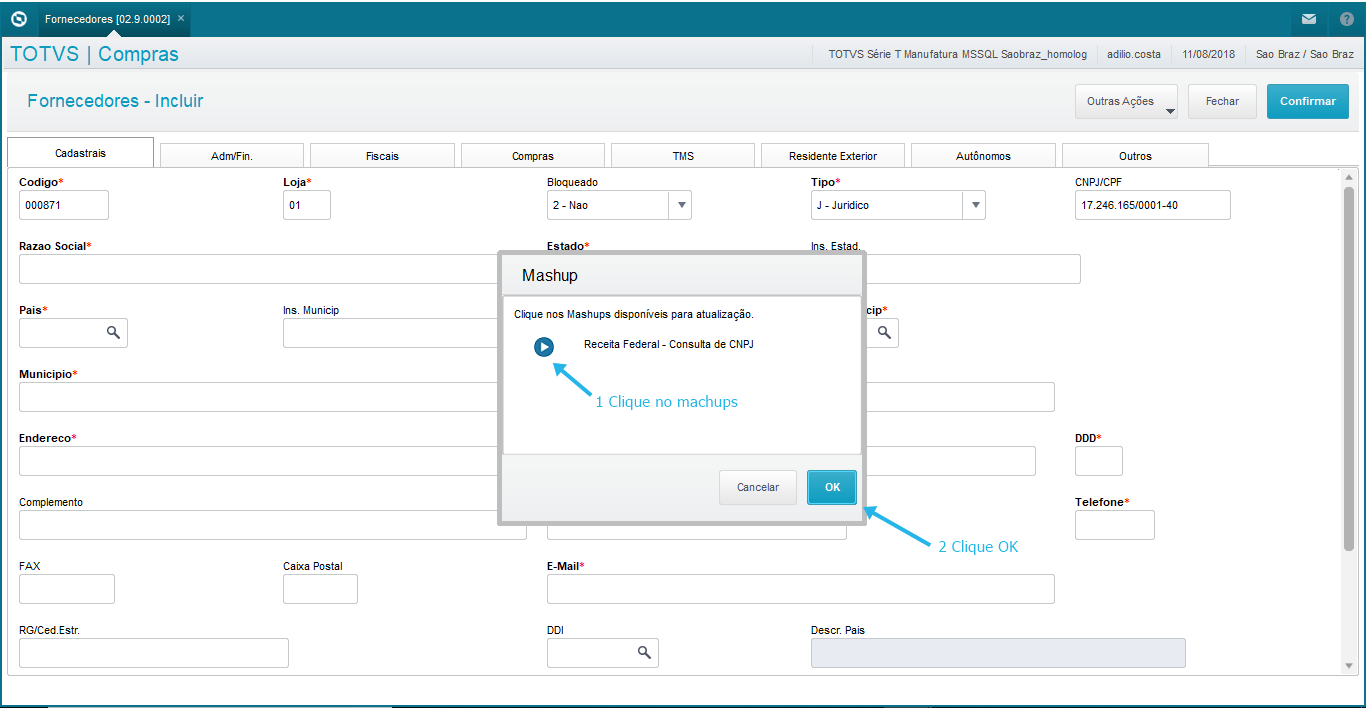The height and width of the screenshot is (708, 1366).
Task: Click the date 11/08/2018 in header
Action: [x=1209, y=54]
